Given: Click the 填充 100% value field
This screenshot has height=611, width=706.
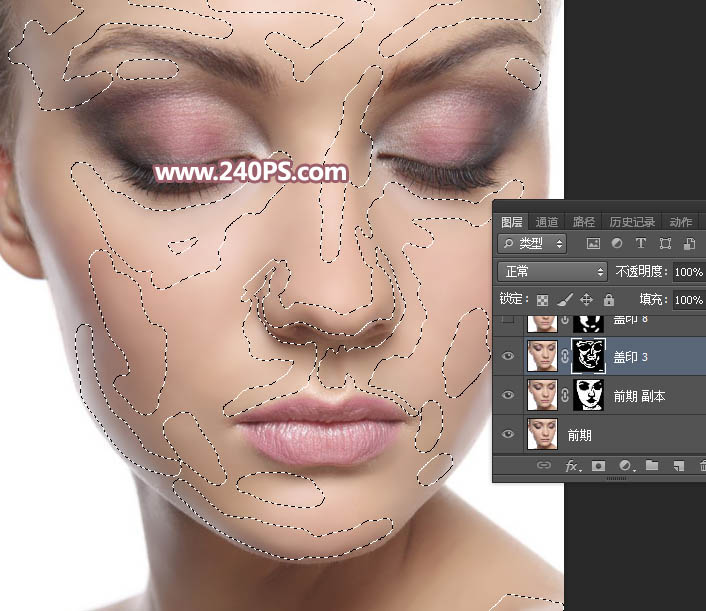Looking at the screenshot, I should 689,300.
